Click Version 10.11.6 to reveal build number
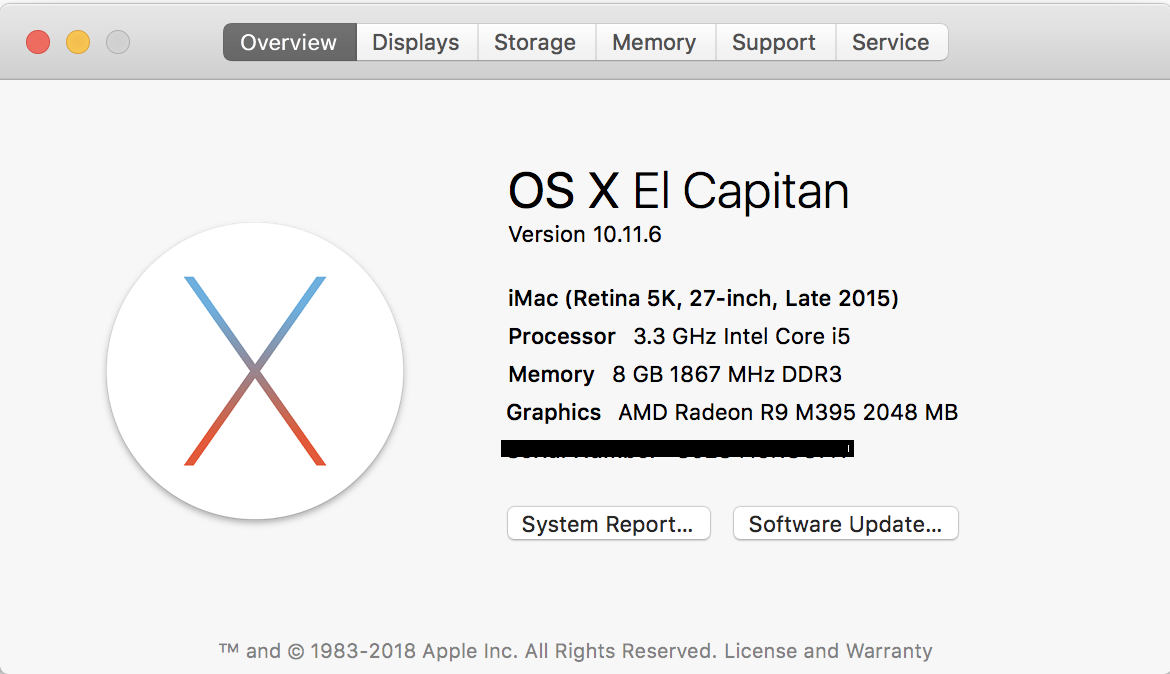Image resolution: width=1170 pixels, height=674 pixels. tap(585, 234)
